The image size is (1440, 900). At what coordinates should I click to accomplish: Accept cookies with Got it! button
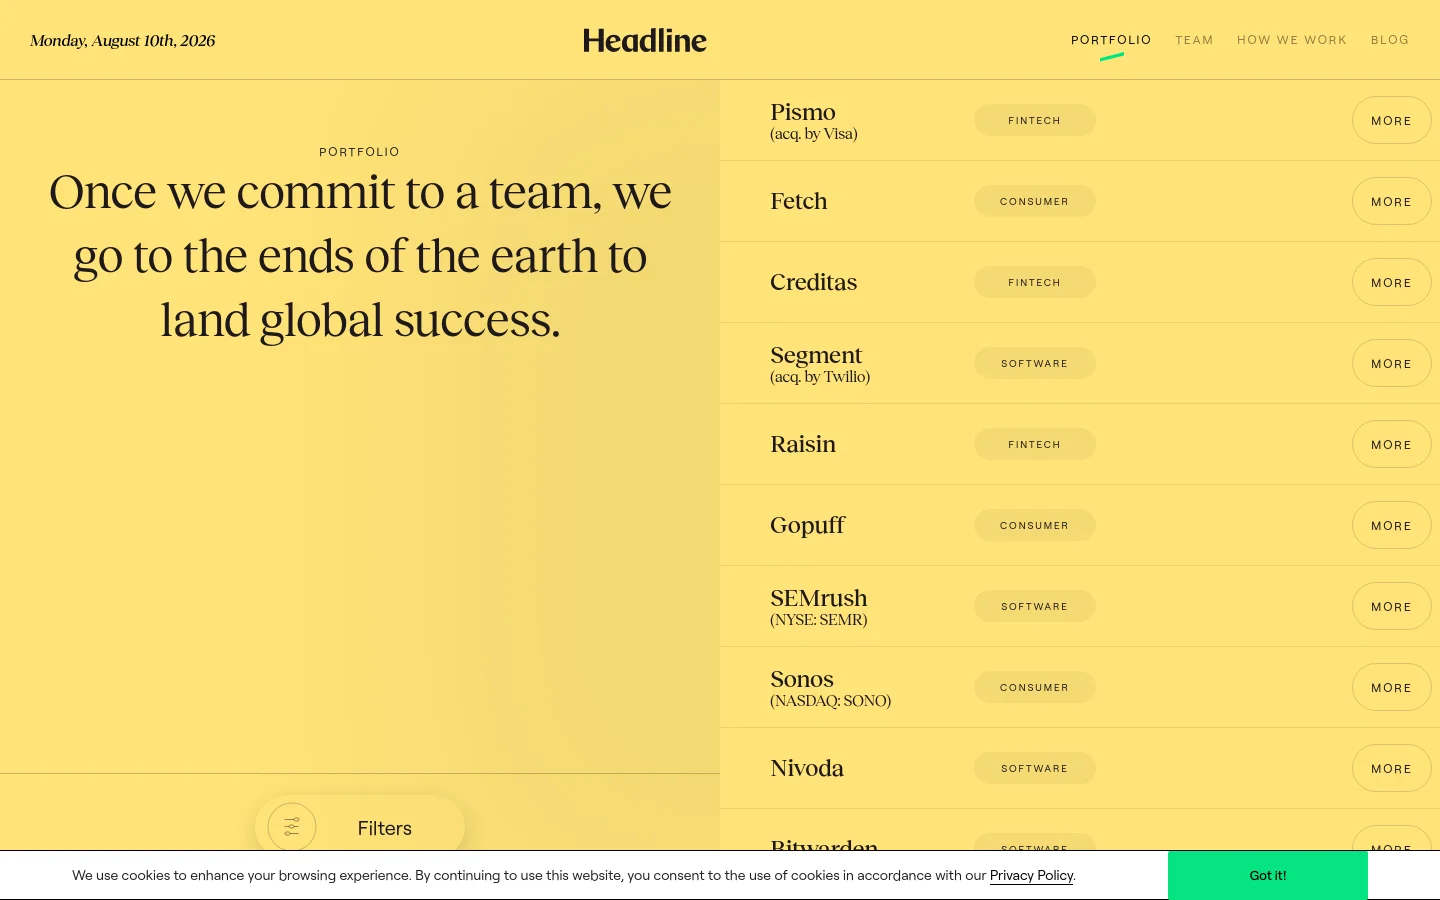pyautogui.click(x=1268, y=875)
